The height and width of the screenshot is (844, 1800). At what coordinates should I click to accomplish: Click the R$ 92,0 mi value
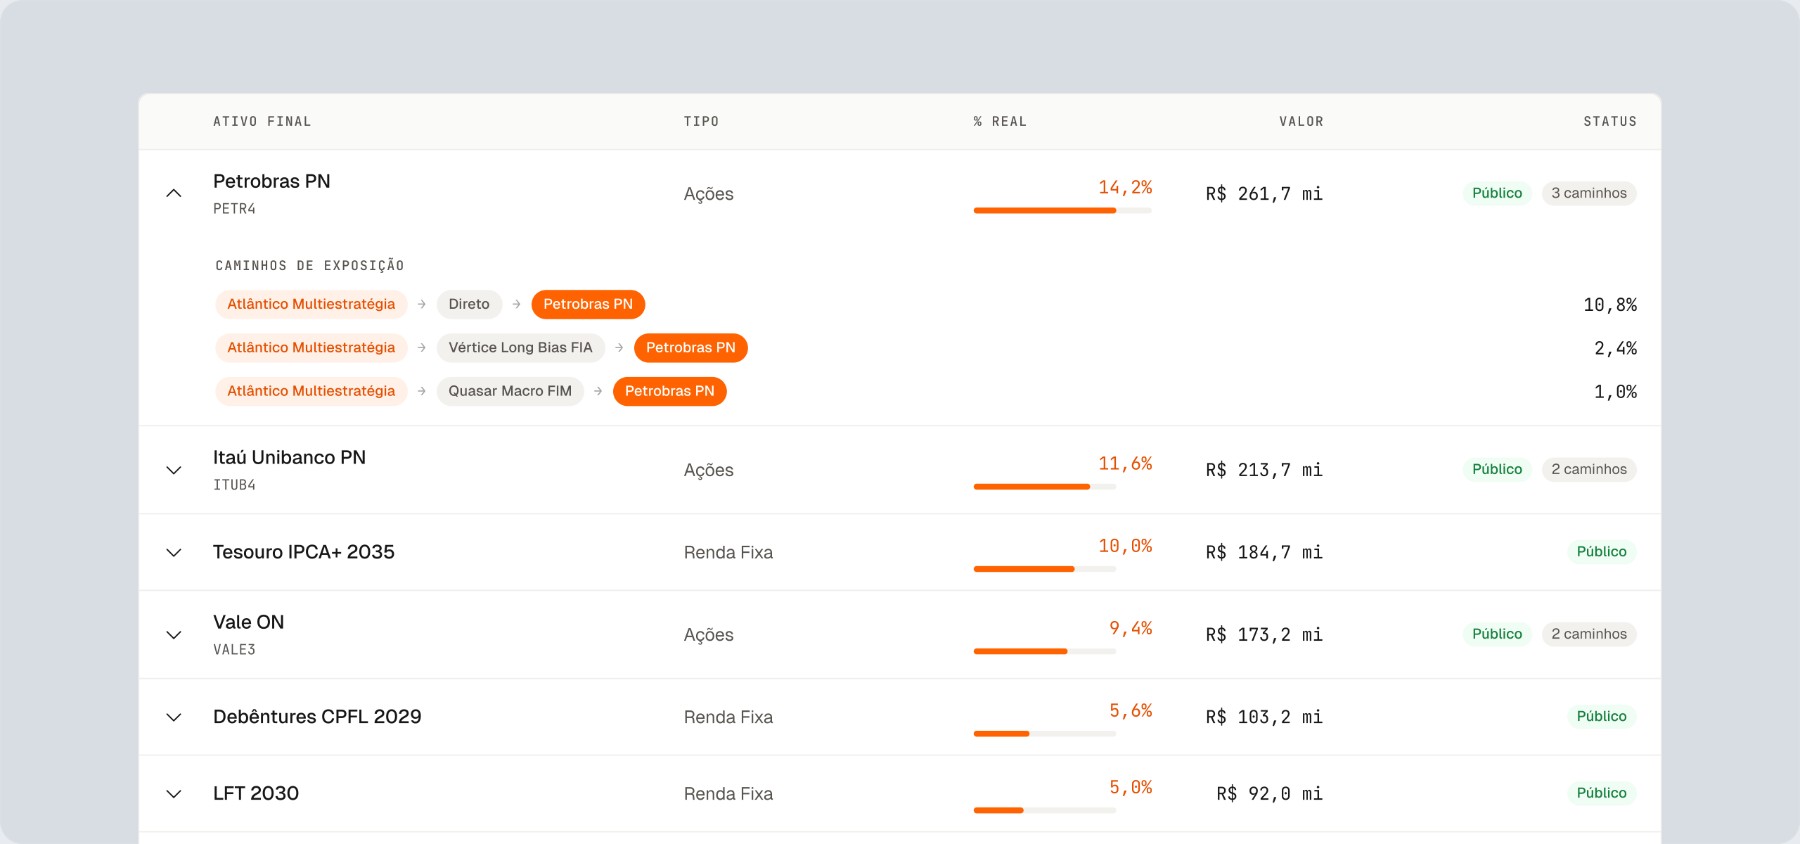(x=1270, y=794)
